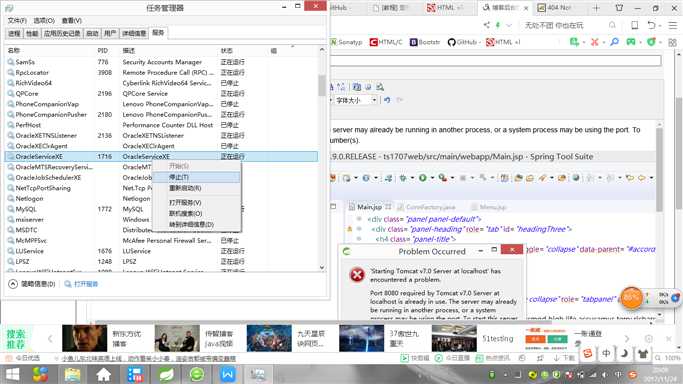Choose 联机搜索(O) in the context menu
The height and width of the screenshot is (384, 683).
pyautogui.click(x=196, y=213)
